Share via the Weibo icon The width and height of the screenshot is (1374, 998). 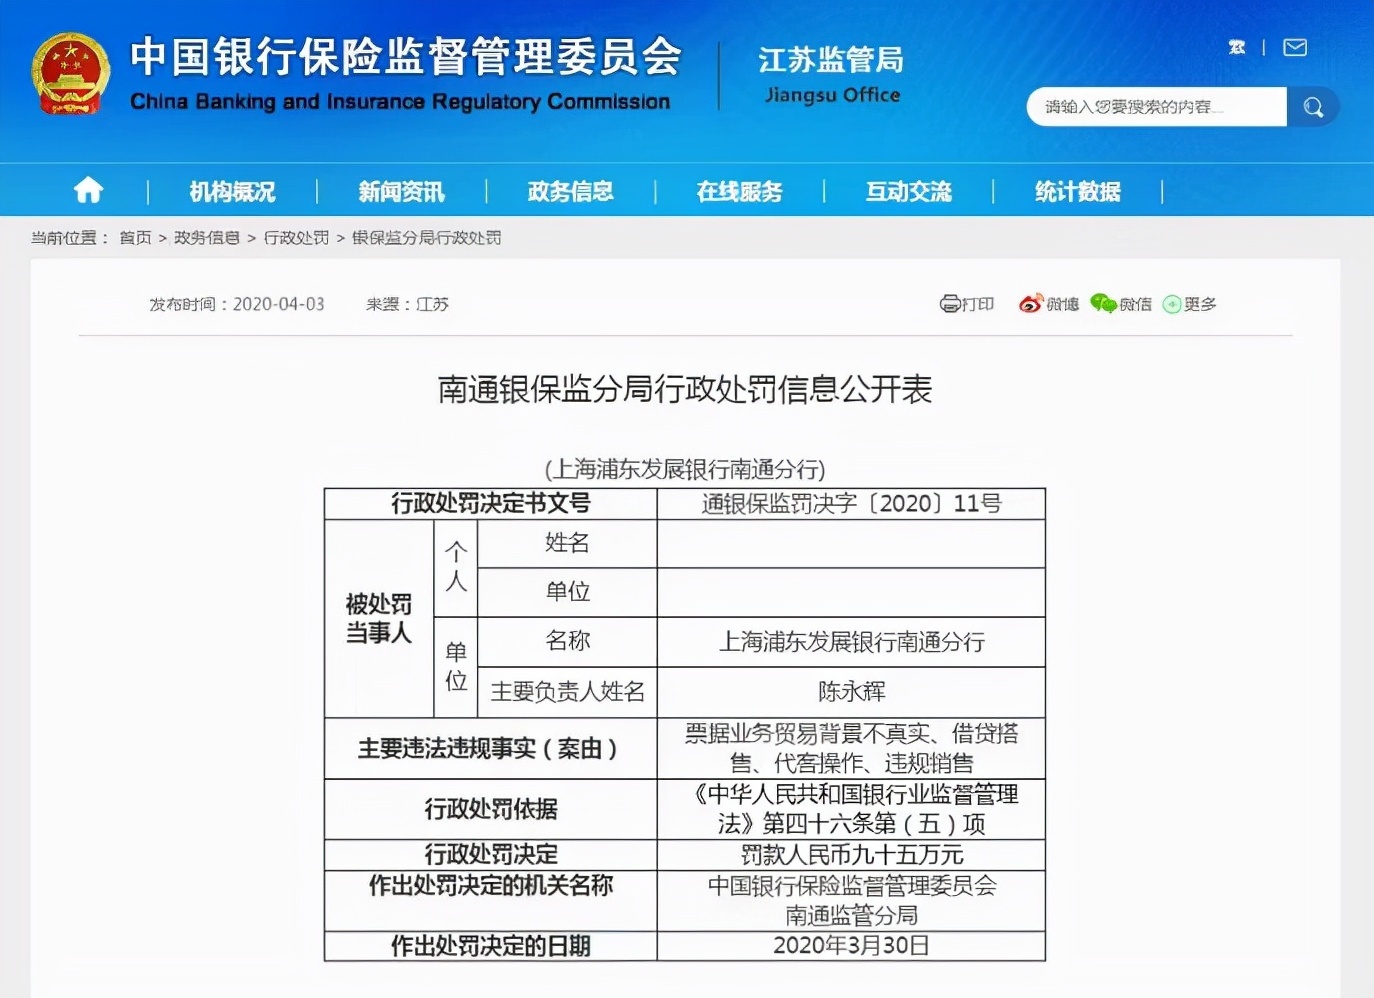pyautogui.click(x=1030, y=304)
